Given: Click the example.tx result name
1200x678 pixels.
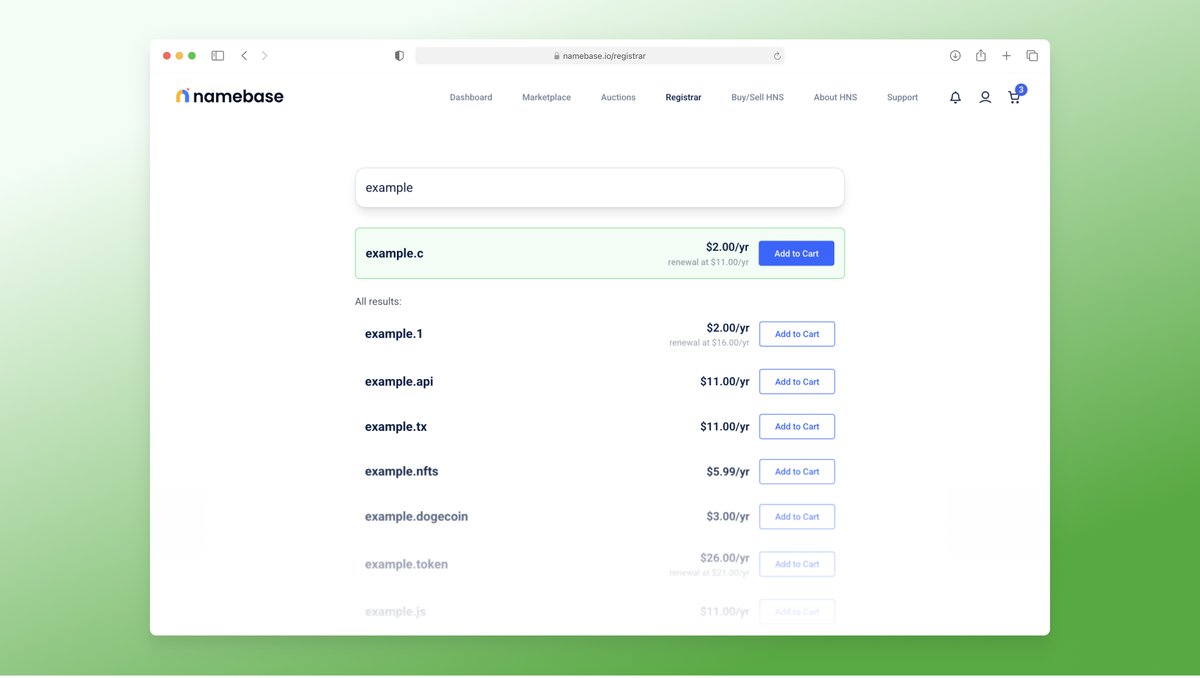Looking at the screenshot, I should pyautogui.click(x=396, y=427).
